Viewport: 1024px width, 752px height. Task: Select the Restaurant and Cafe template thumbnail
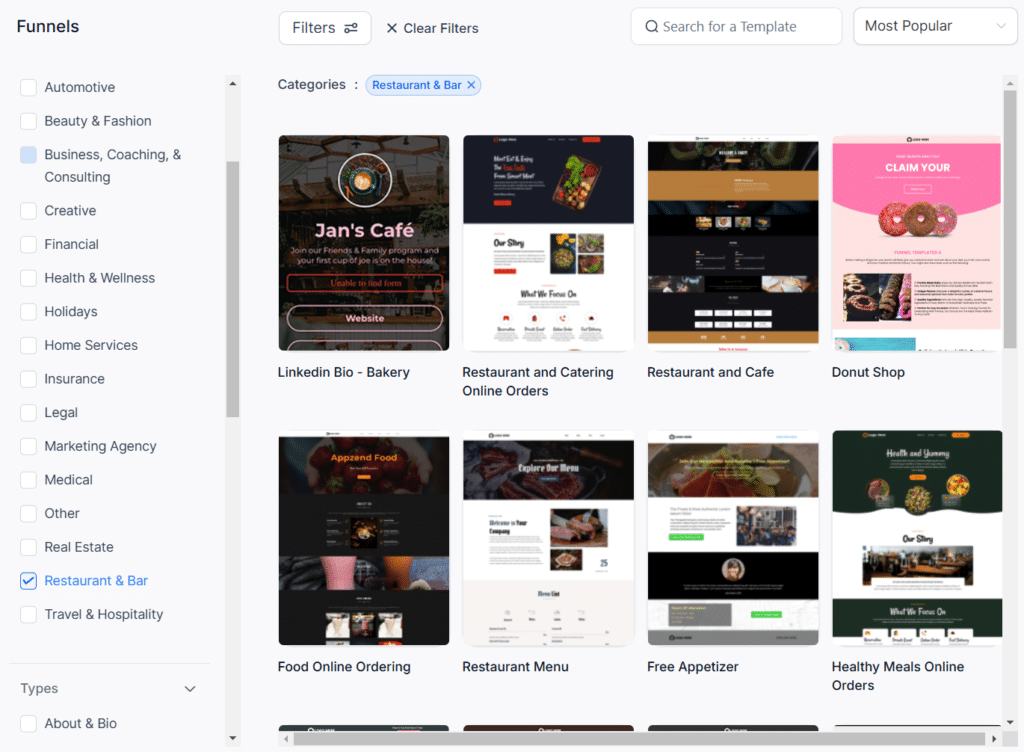pyautogui.click(x=733, y=243)
